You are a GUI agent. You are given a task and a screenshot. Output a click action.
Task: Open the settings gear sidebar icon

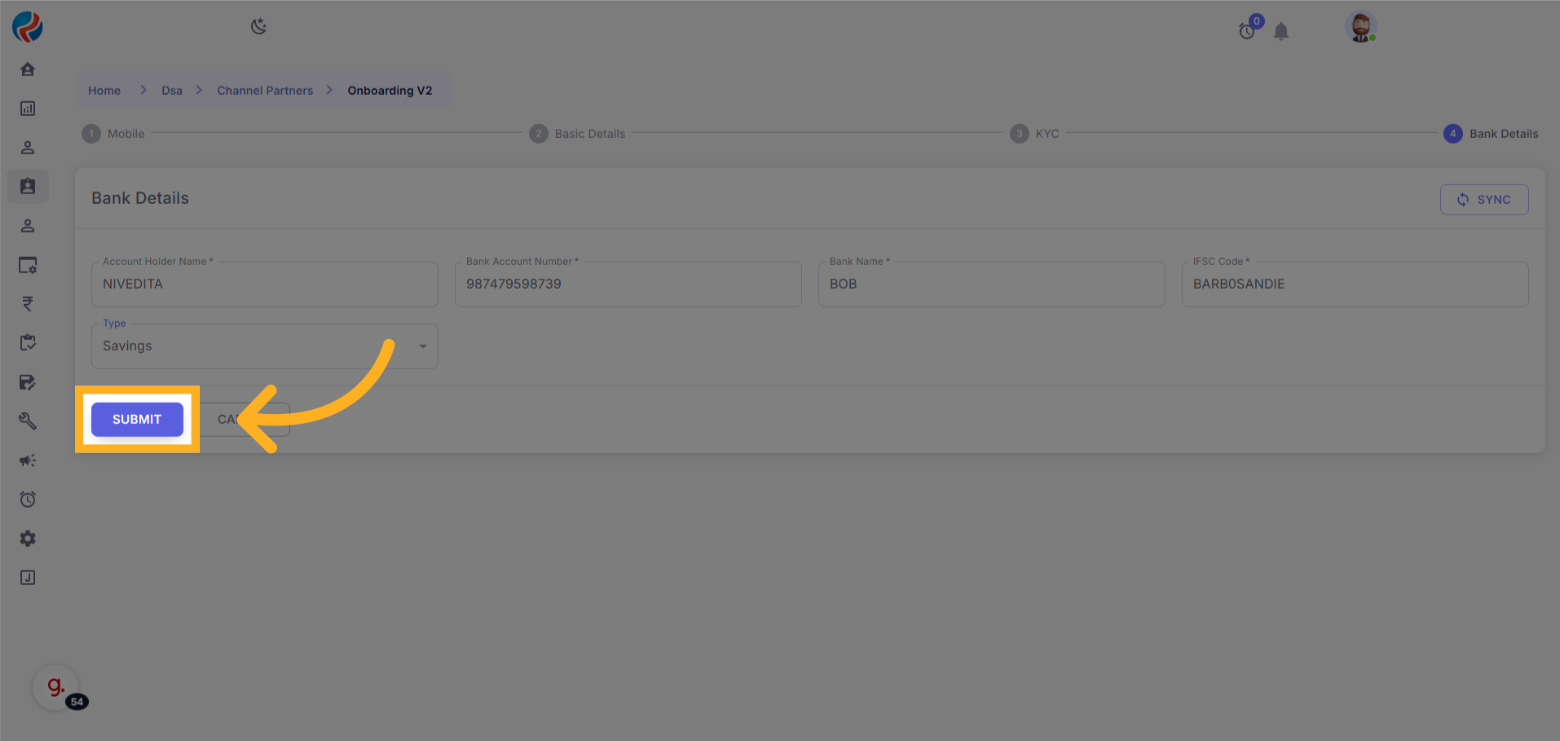point(28,538)
